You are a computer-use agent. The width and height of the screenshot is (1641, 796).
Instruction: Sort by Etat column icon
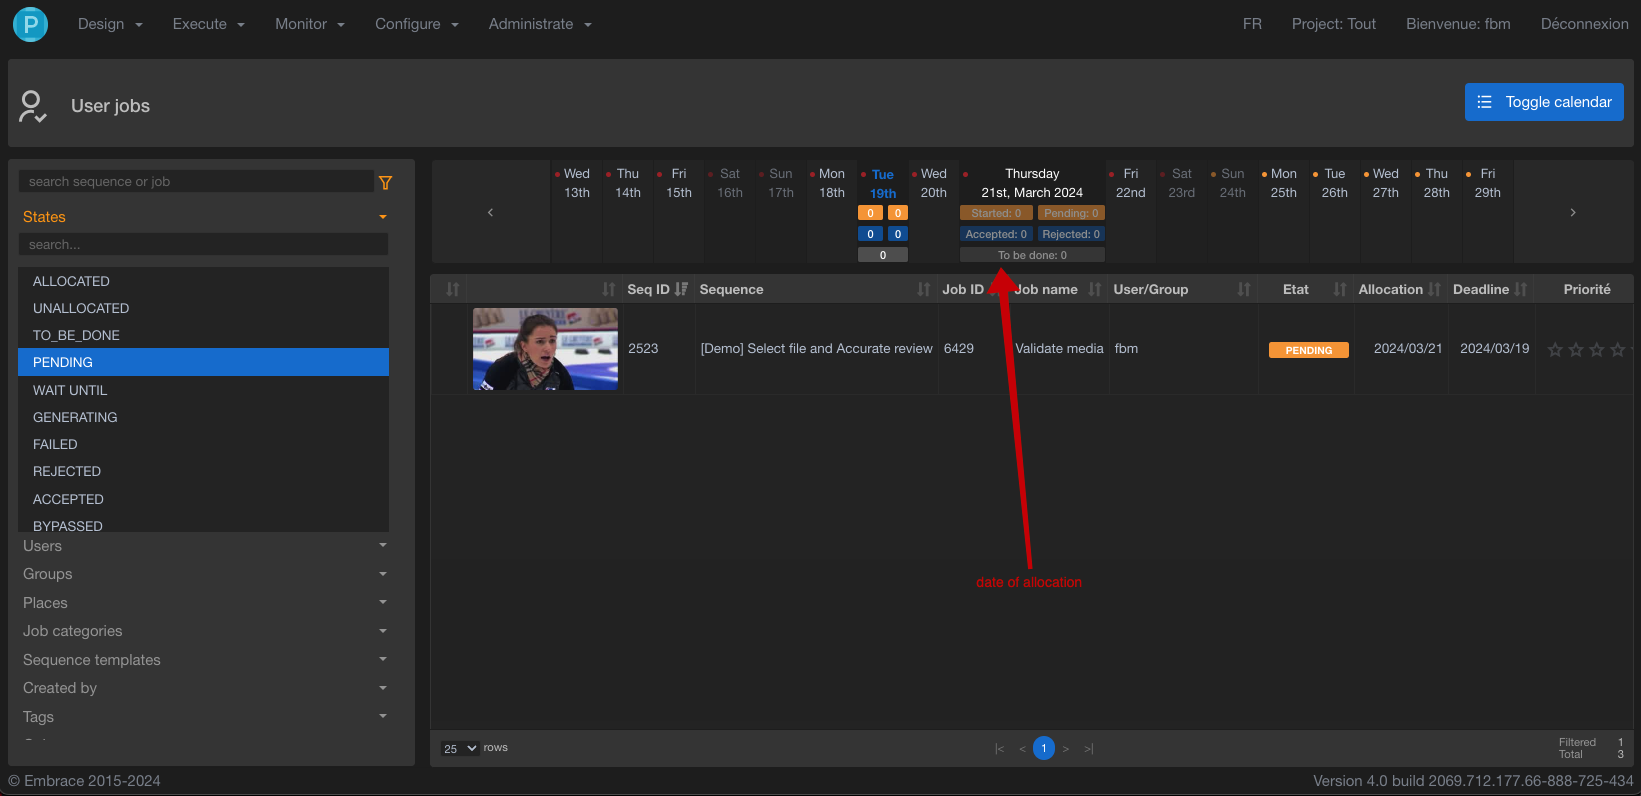click(x=1340, y=289)
